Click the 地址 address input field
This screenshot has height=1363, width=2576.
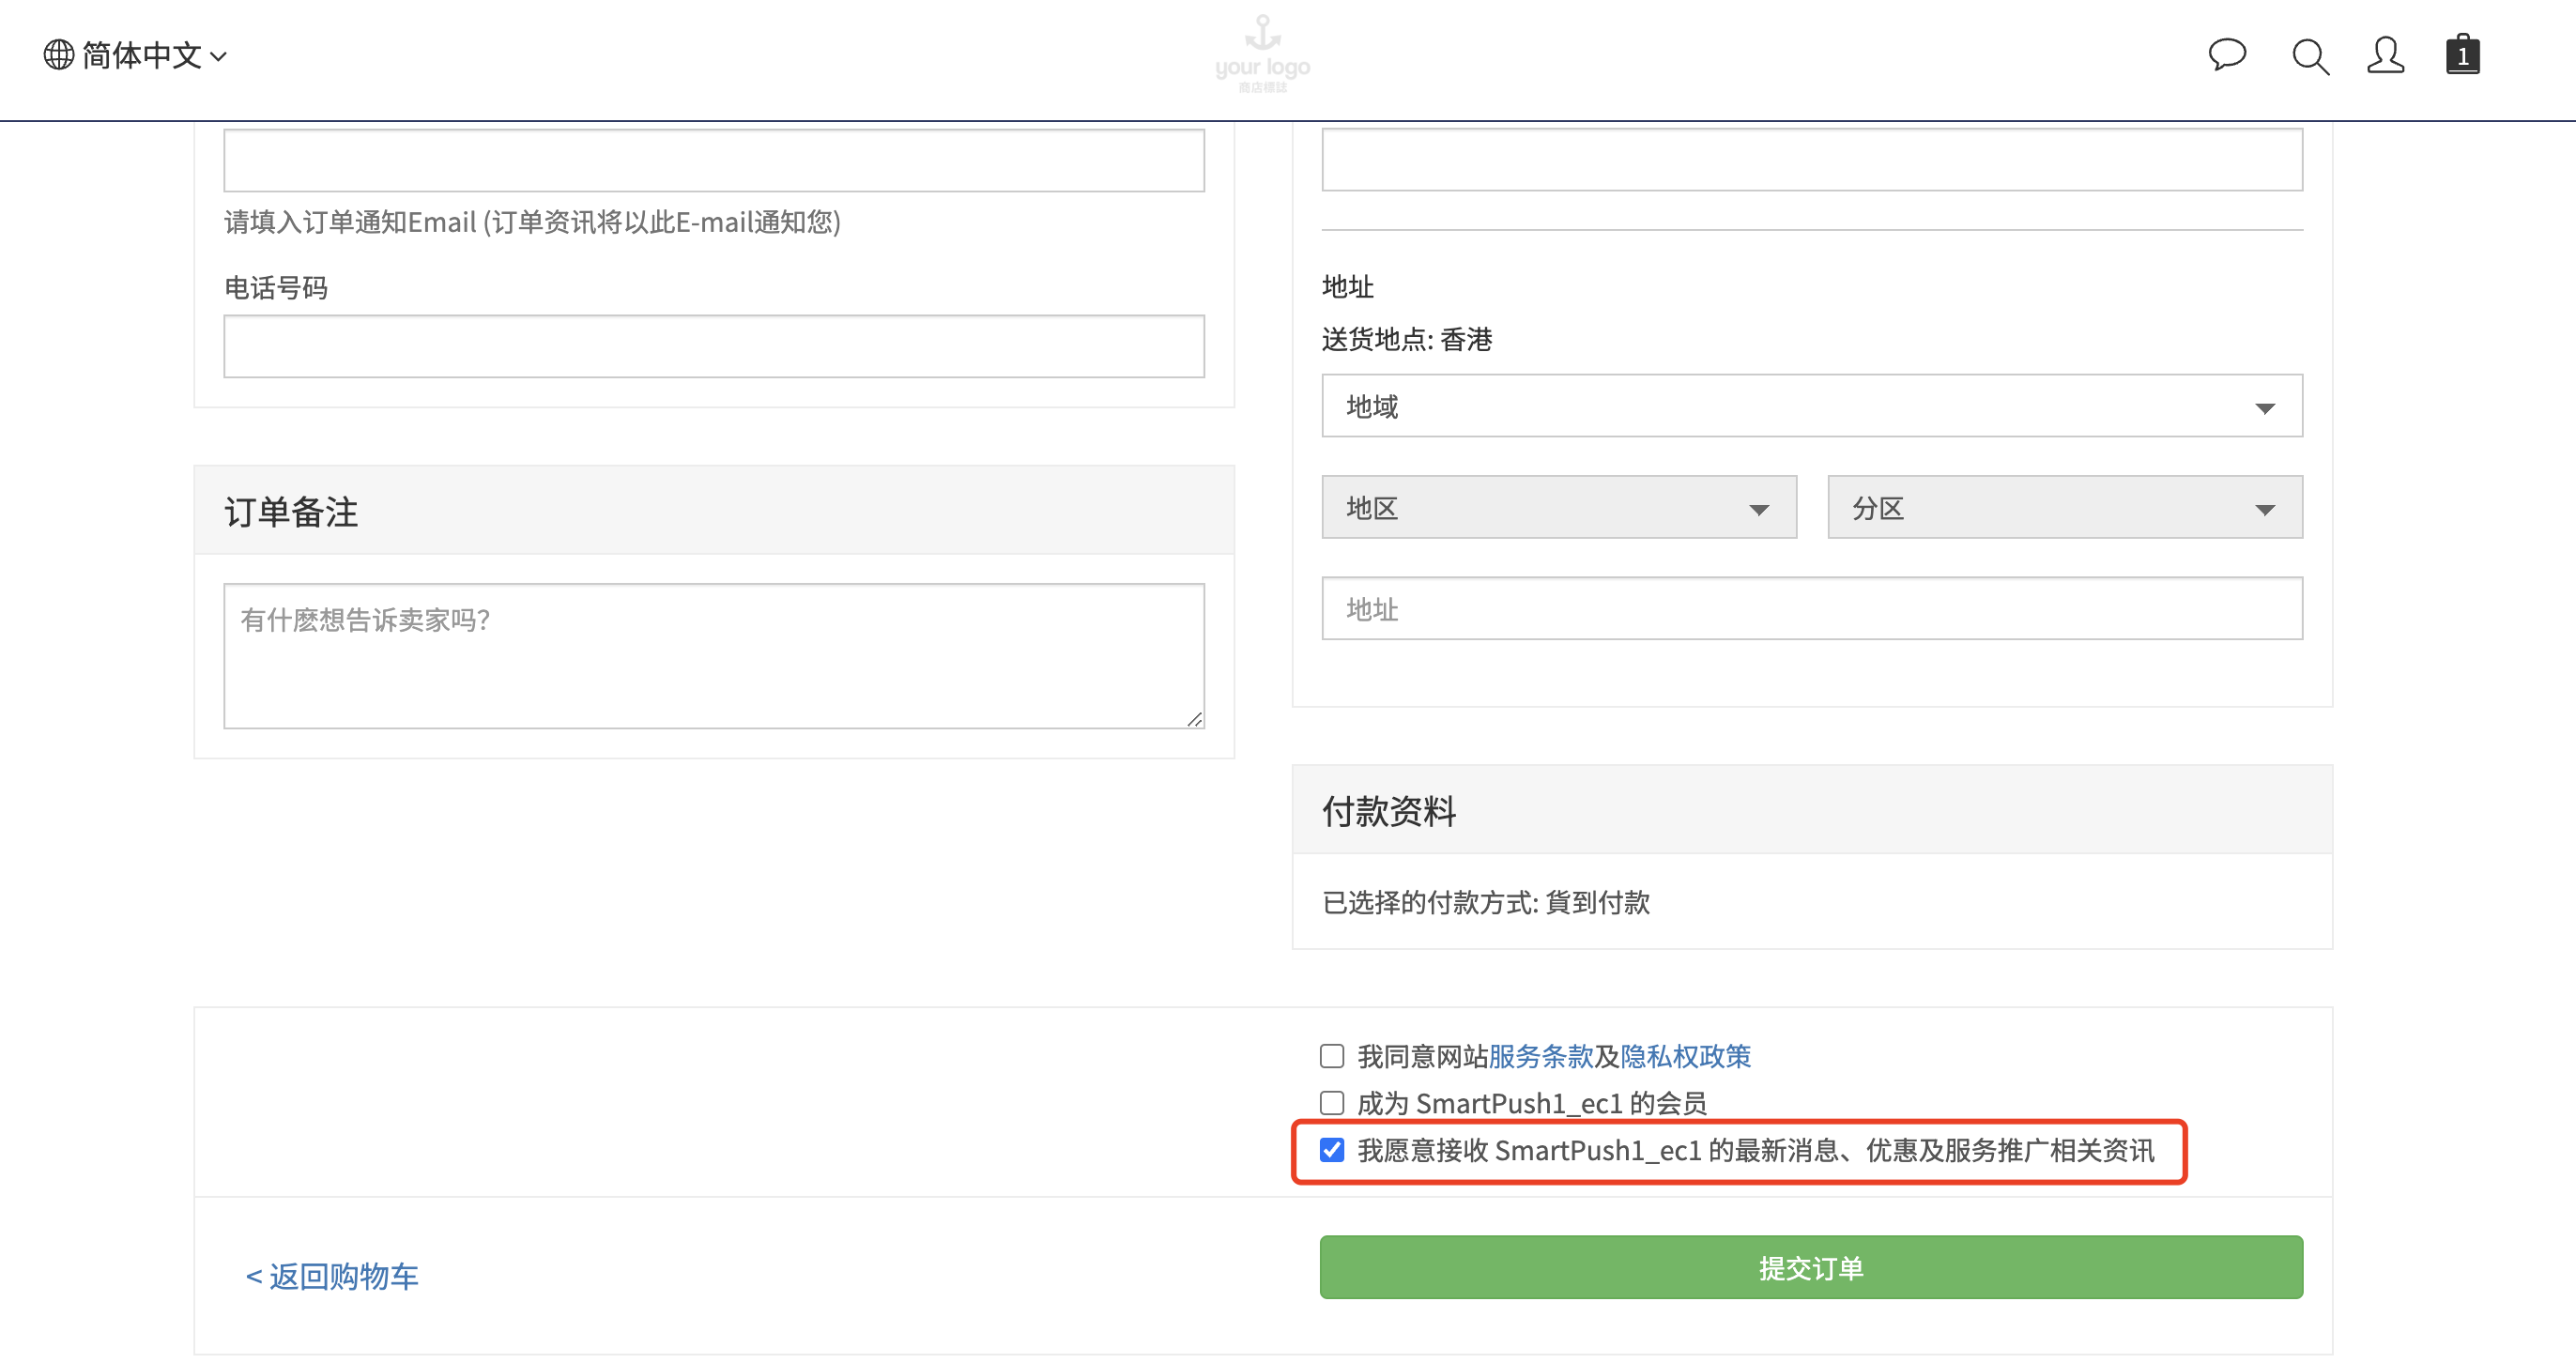1811,608
